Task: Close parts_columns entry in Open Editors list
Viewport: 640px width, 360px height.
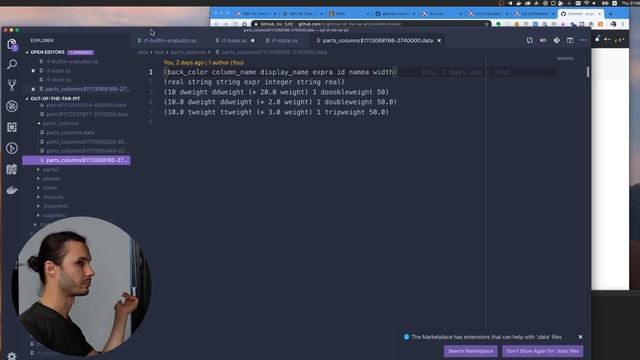Action: click(33, 89)
